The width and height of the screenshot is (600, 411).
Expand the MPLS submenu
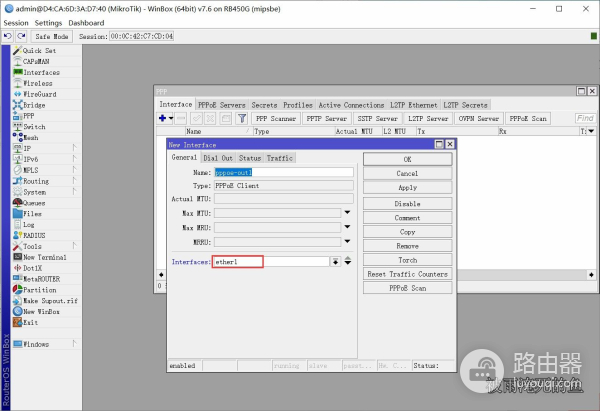pos(75,170)
